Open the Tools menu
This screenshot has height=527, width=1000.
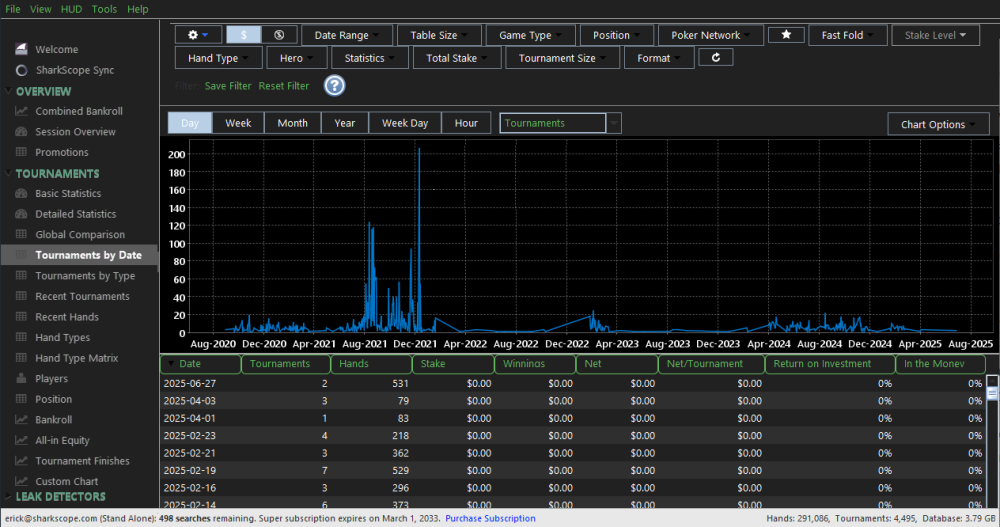(x=104, y=9)
